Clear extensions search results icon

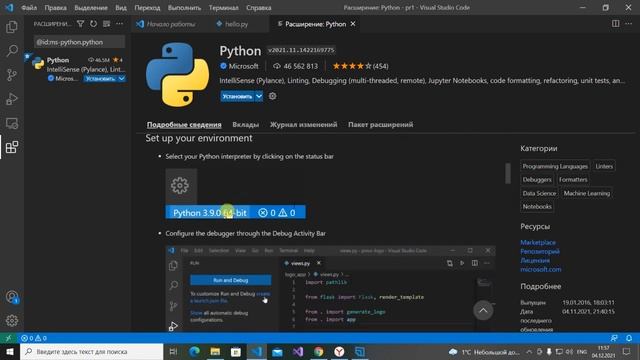[107, 24]
